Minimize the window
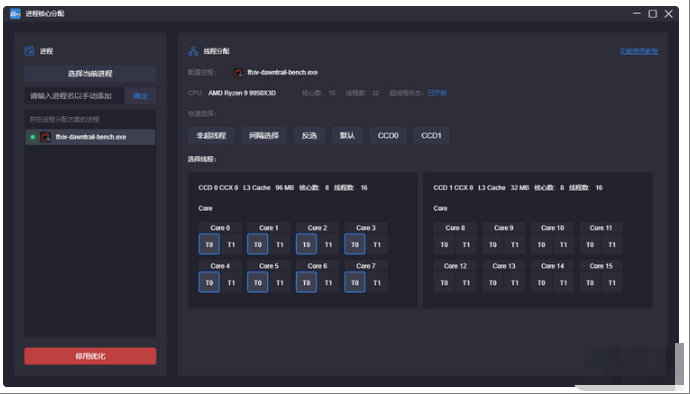Screen dimensions: 690x394 tap(637, 14)
